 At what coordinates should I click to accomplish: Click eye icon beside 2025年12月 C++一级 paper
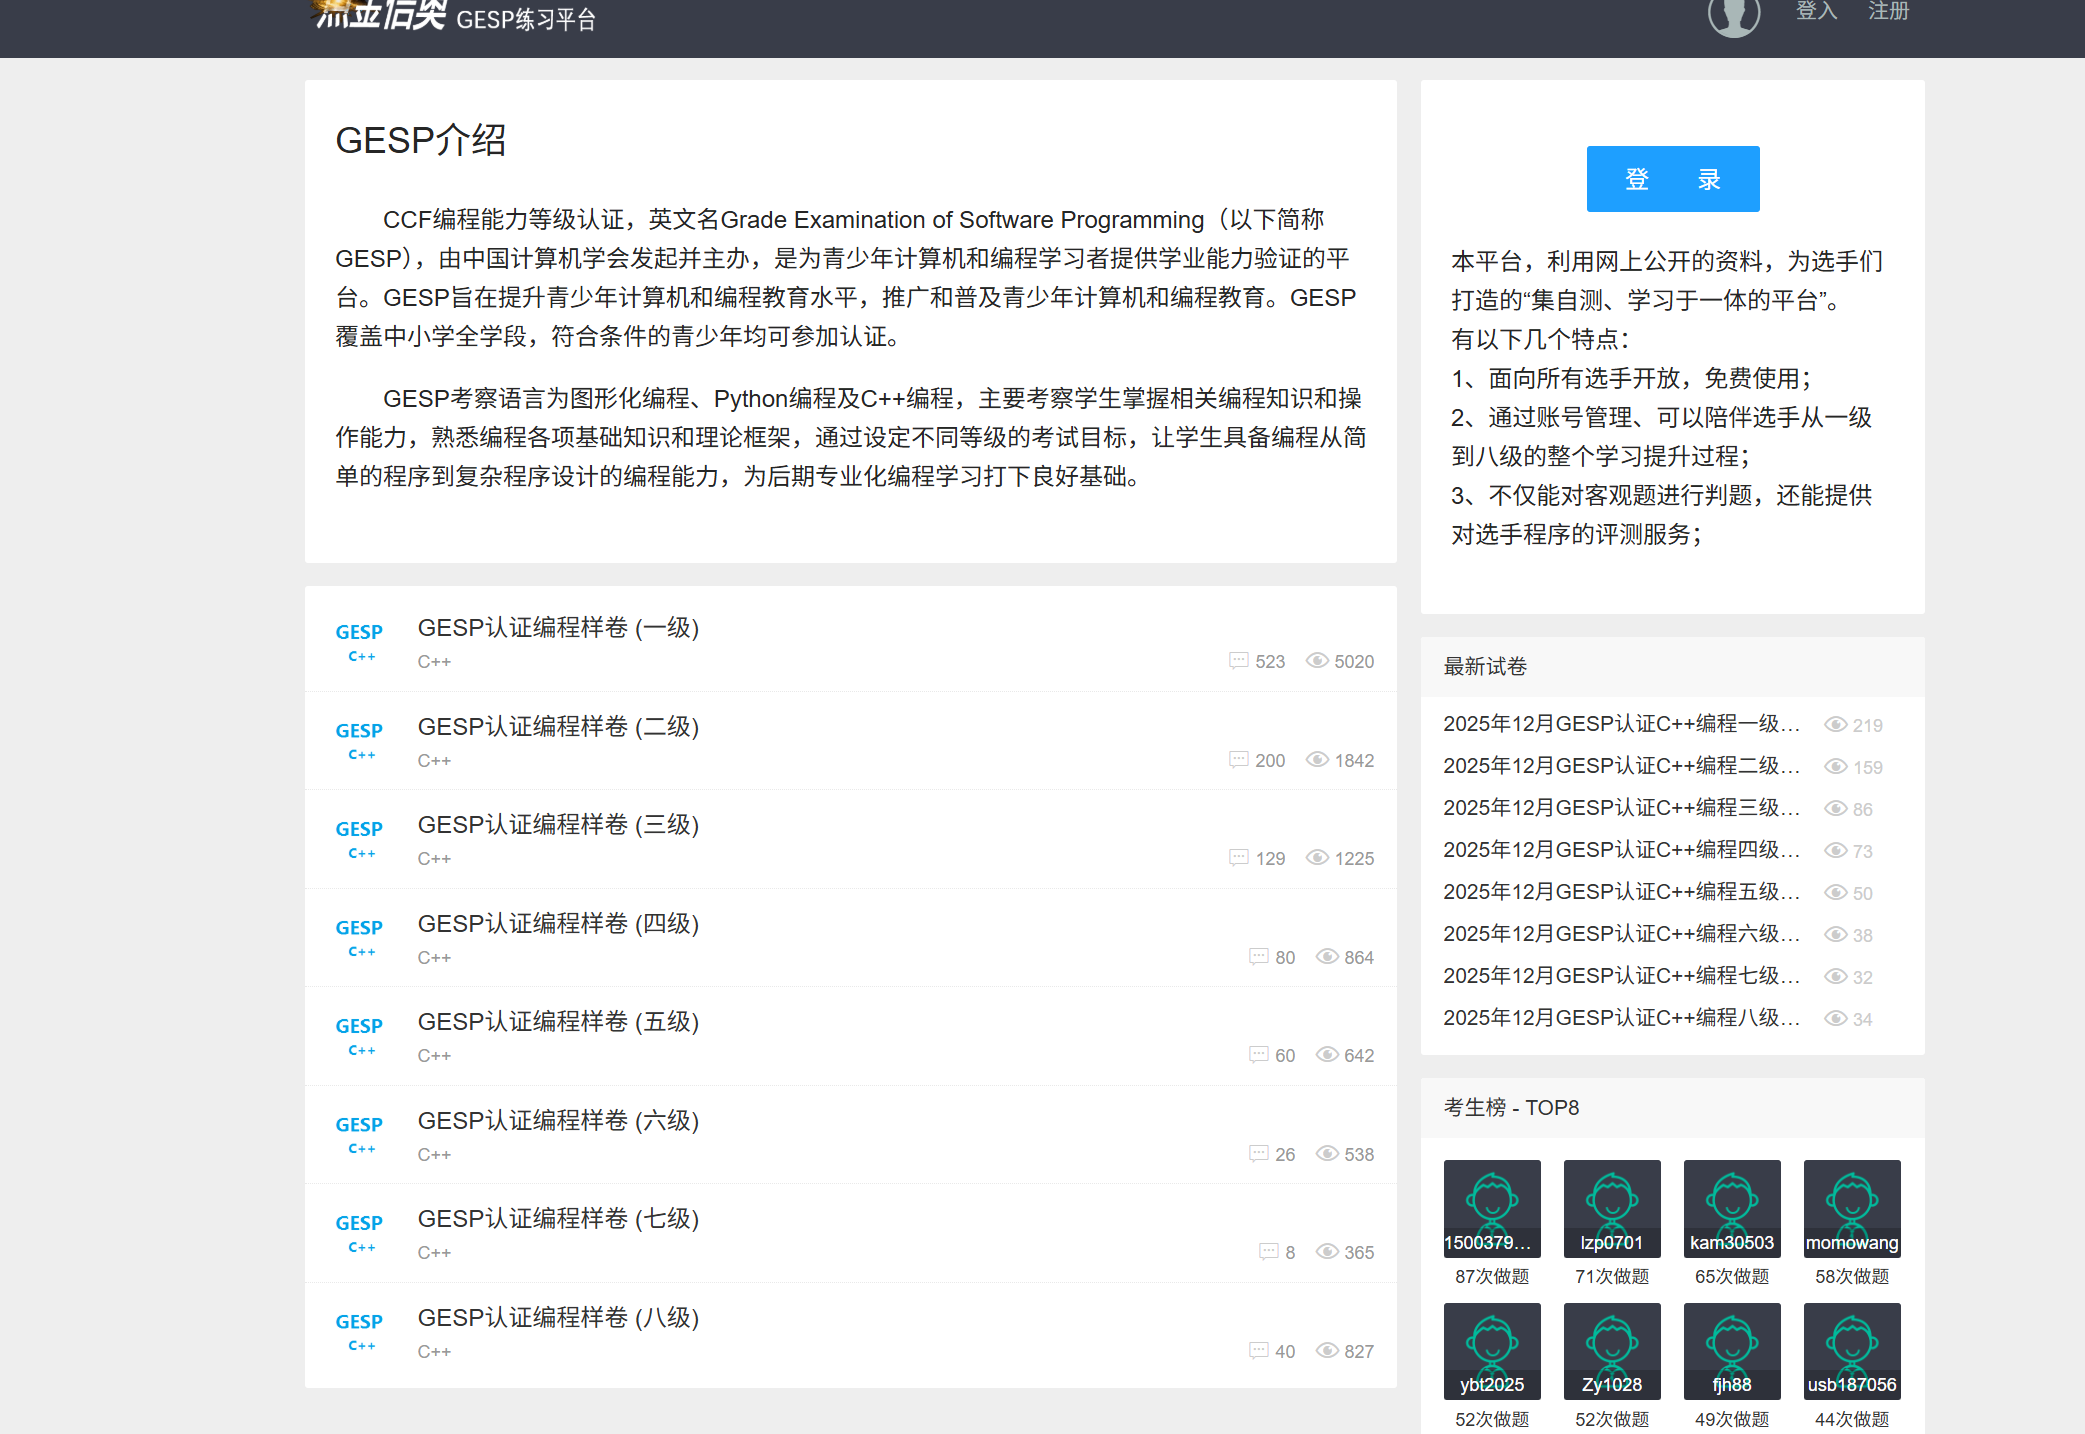pos(1835,725)
